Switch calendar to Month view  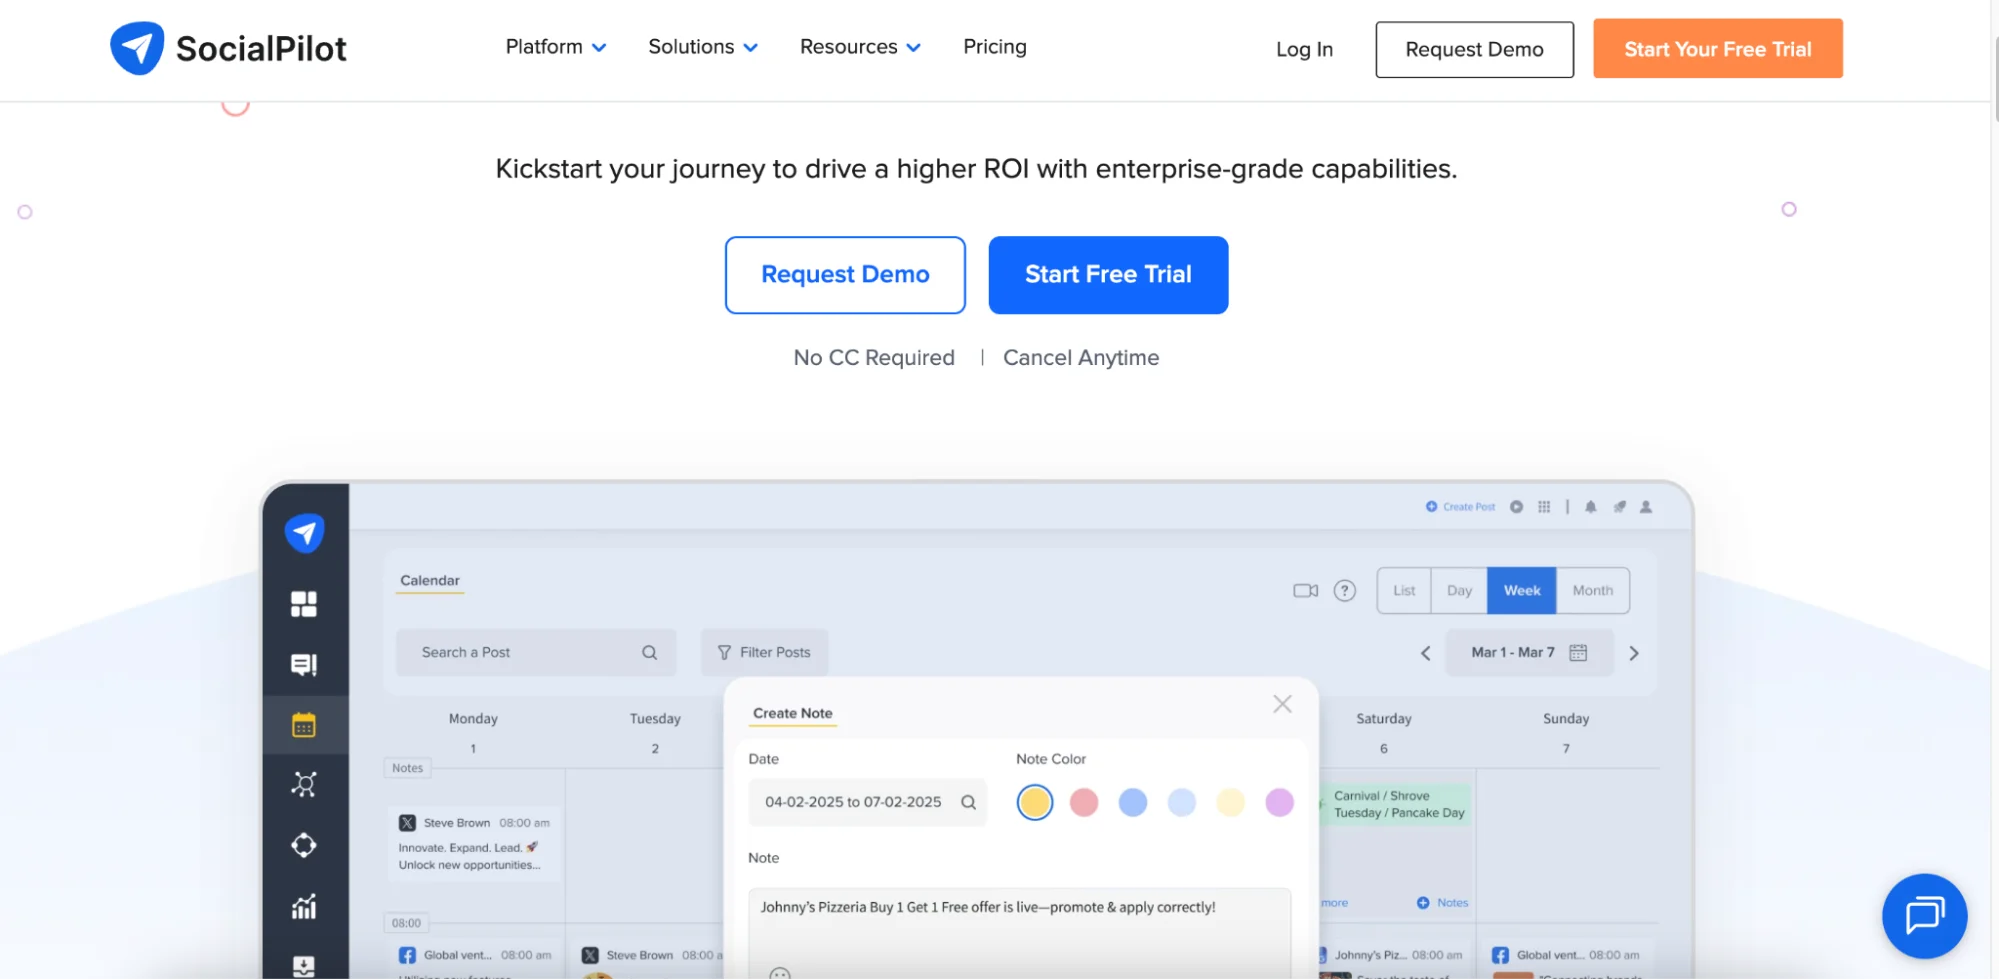(x=1593, y=591)
